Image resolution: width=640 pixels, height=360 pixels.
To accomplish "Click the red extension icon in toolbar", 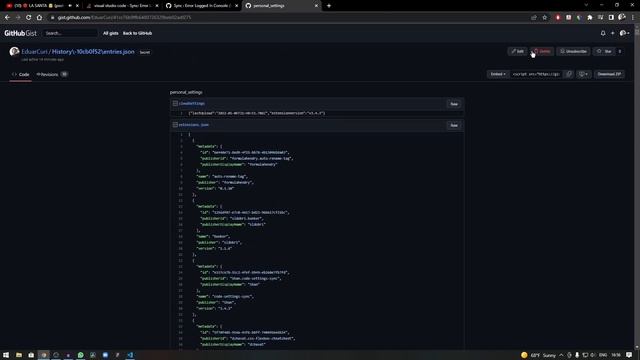I will pos(558,18).
